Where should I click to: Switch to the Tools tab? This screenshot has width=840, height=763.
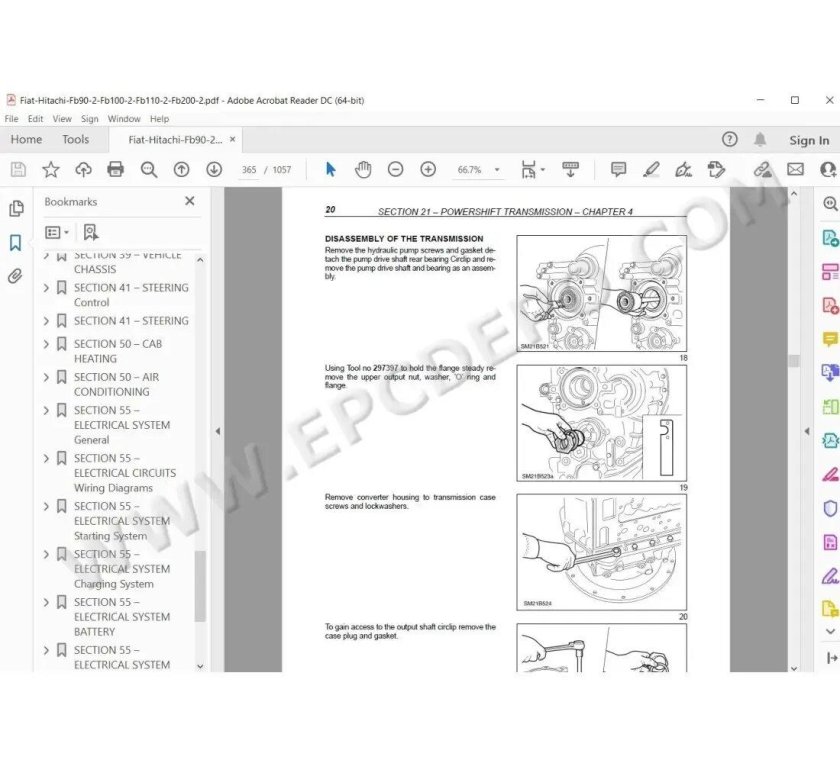75,140
